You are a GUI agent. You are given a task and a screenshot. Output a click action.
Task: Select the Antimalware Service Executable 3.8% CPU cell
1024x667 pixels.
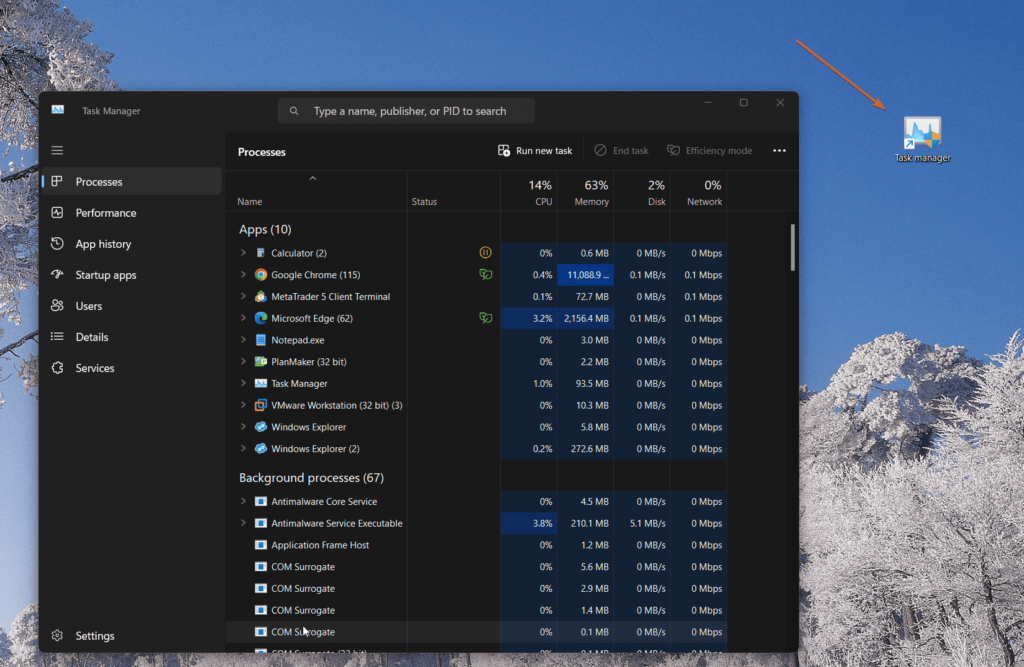529,523
